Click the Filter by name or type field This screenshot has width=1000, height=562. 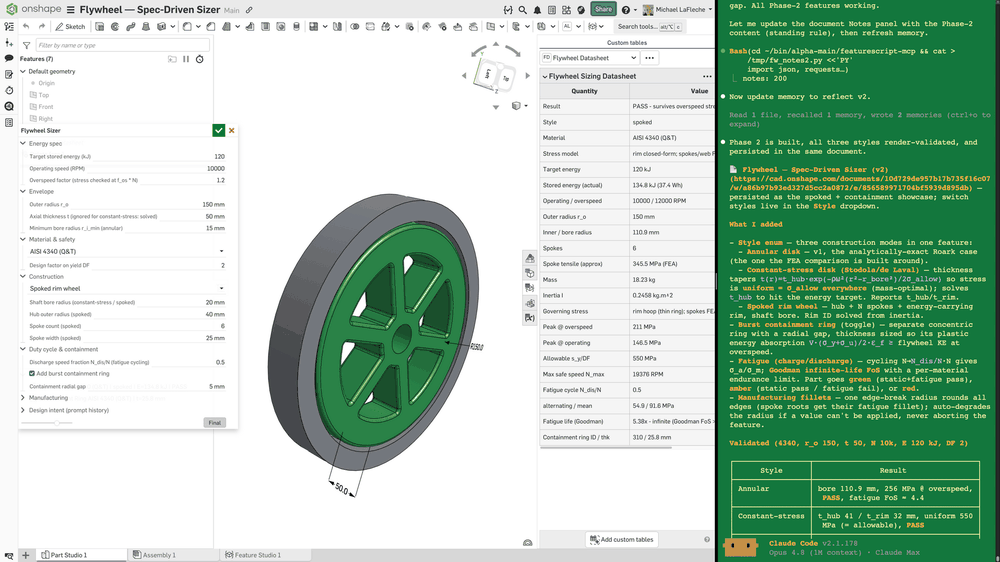pyautogui.click(x=122, y=45)
